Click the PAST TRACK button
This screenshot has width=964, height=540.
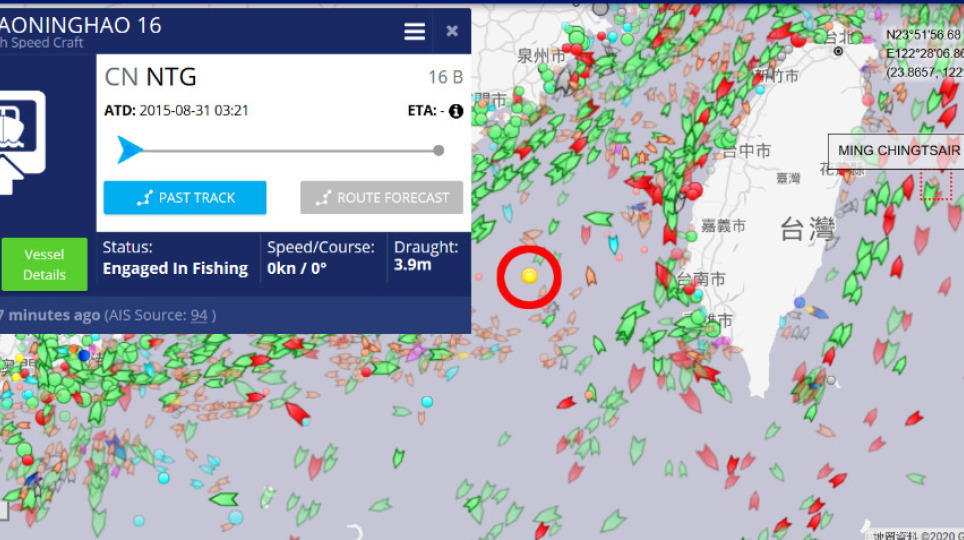point(184,197)
